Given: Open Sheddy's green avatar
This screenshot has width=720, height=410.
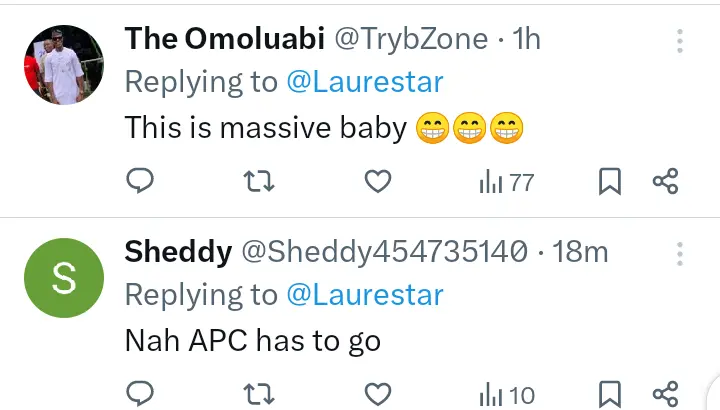Looking at the screenshot, I should pyautogui.click(x=63, y=278).
